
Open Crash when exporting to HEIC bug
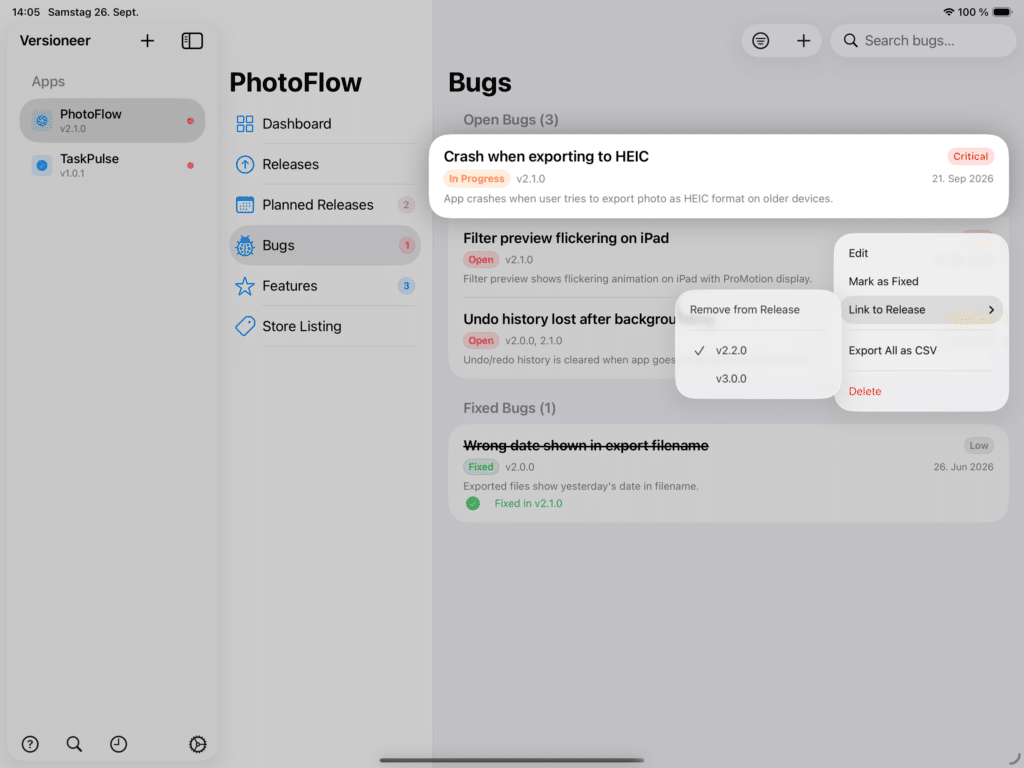[718, 176]
